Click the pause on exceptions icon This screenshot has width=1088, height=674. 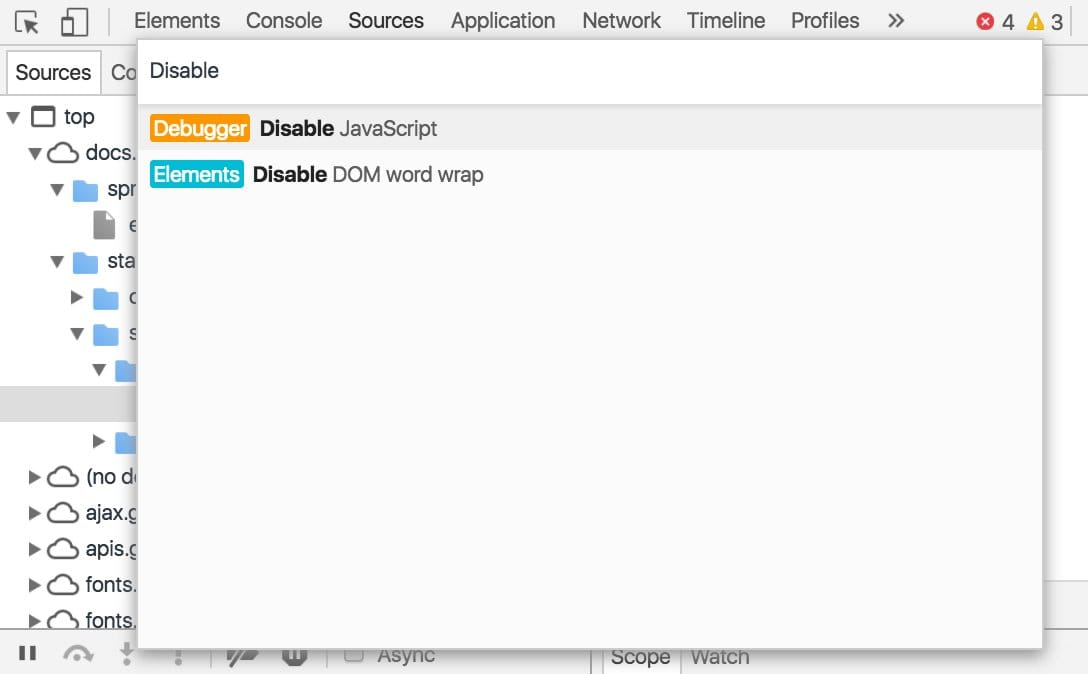(293, 655)
